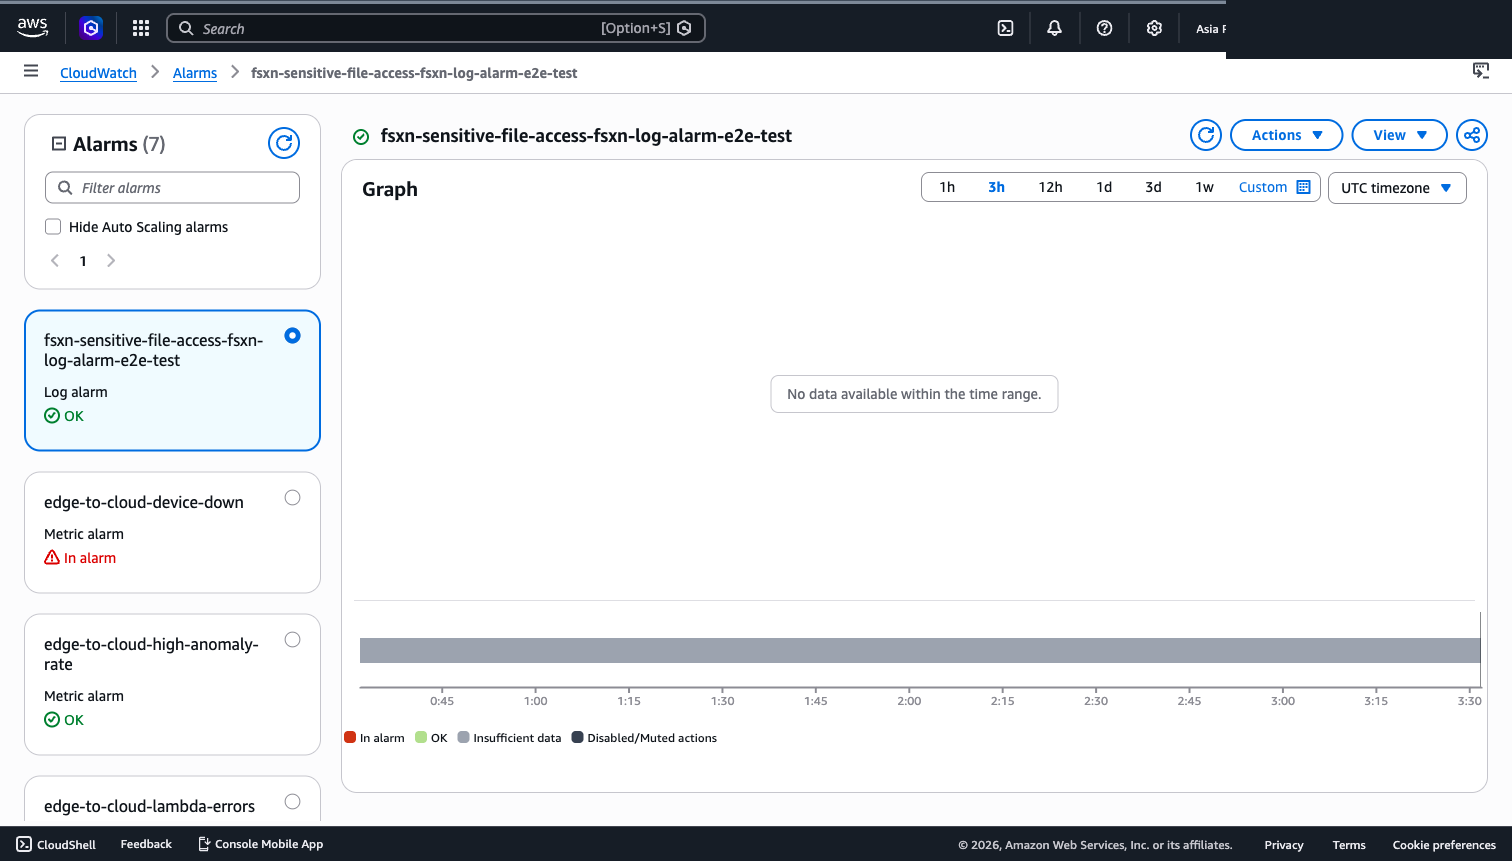This screenshot has height=861, width=1512.
Task: Open the help question mark menu
Action: tap(1104, 28)
